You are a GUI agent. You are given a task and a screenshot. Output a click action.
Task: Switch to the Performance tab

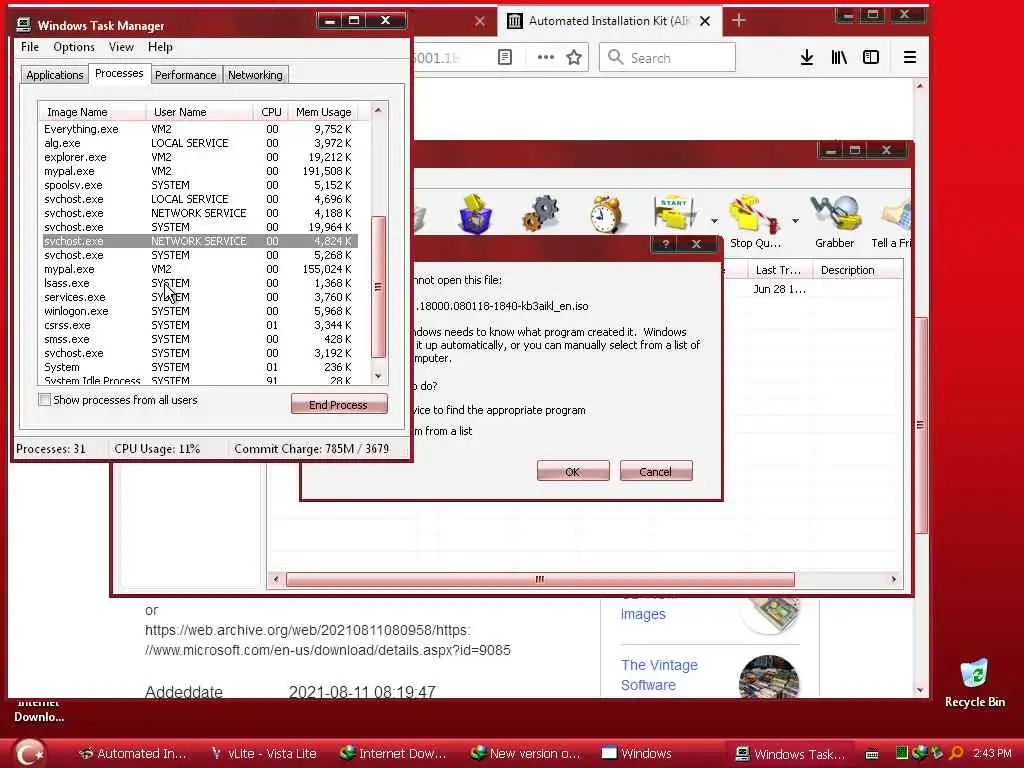(x=185, y=75)
